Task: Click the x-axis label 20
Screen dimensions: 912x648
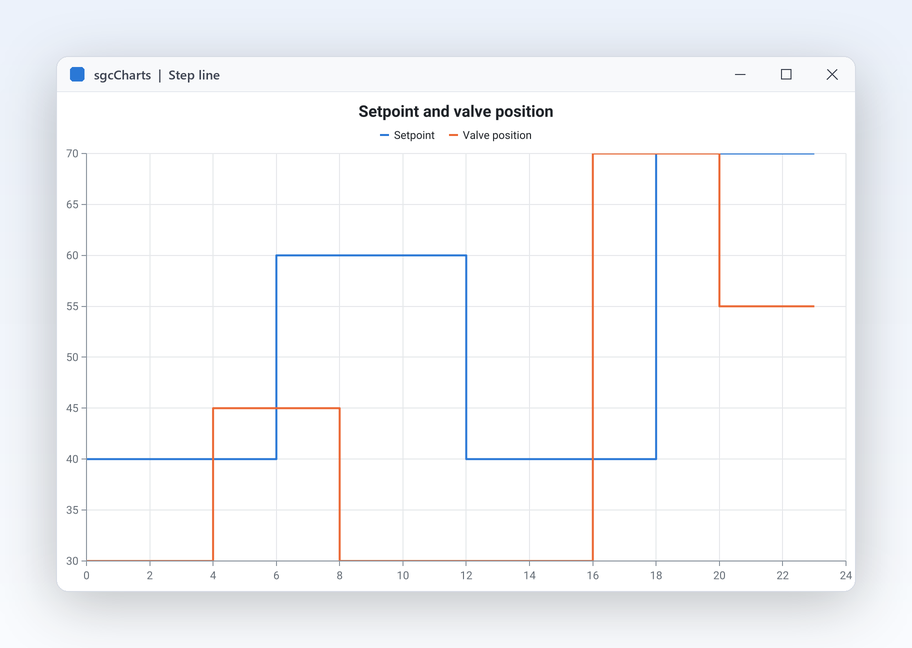Action: point(719,575)
